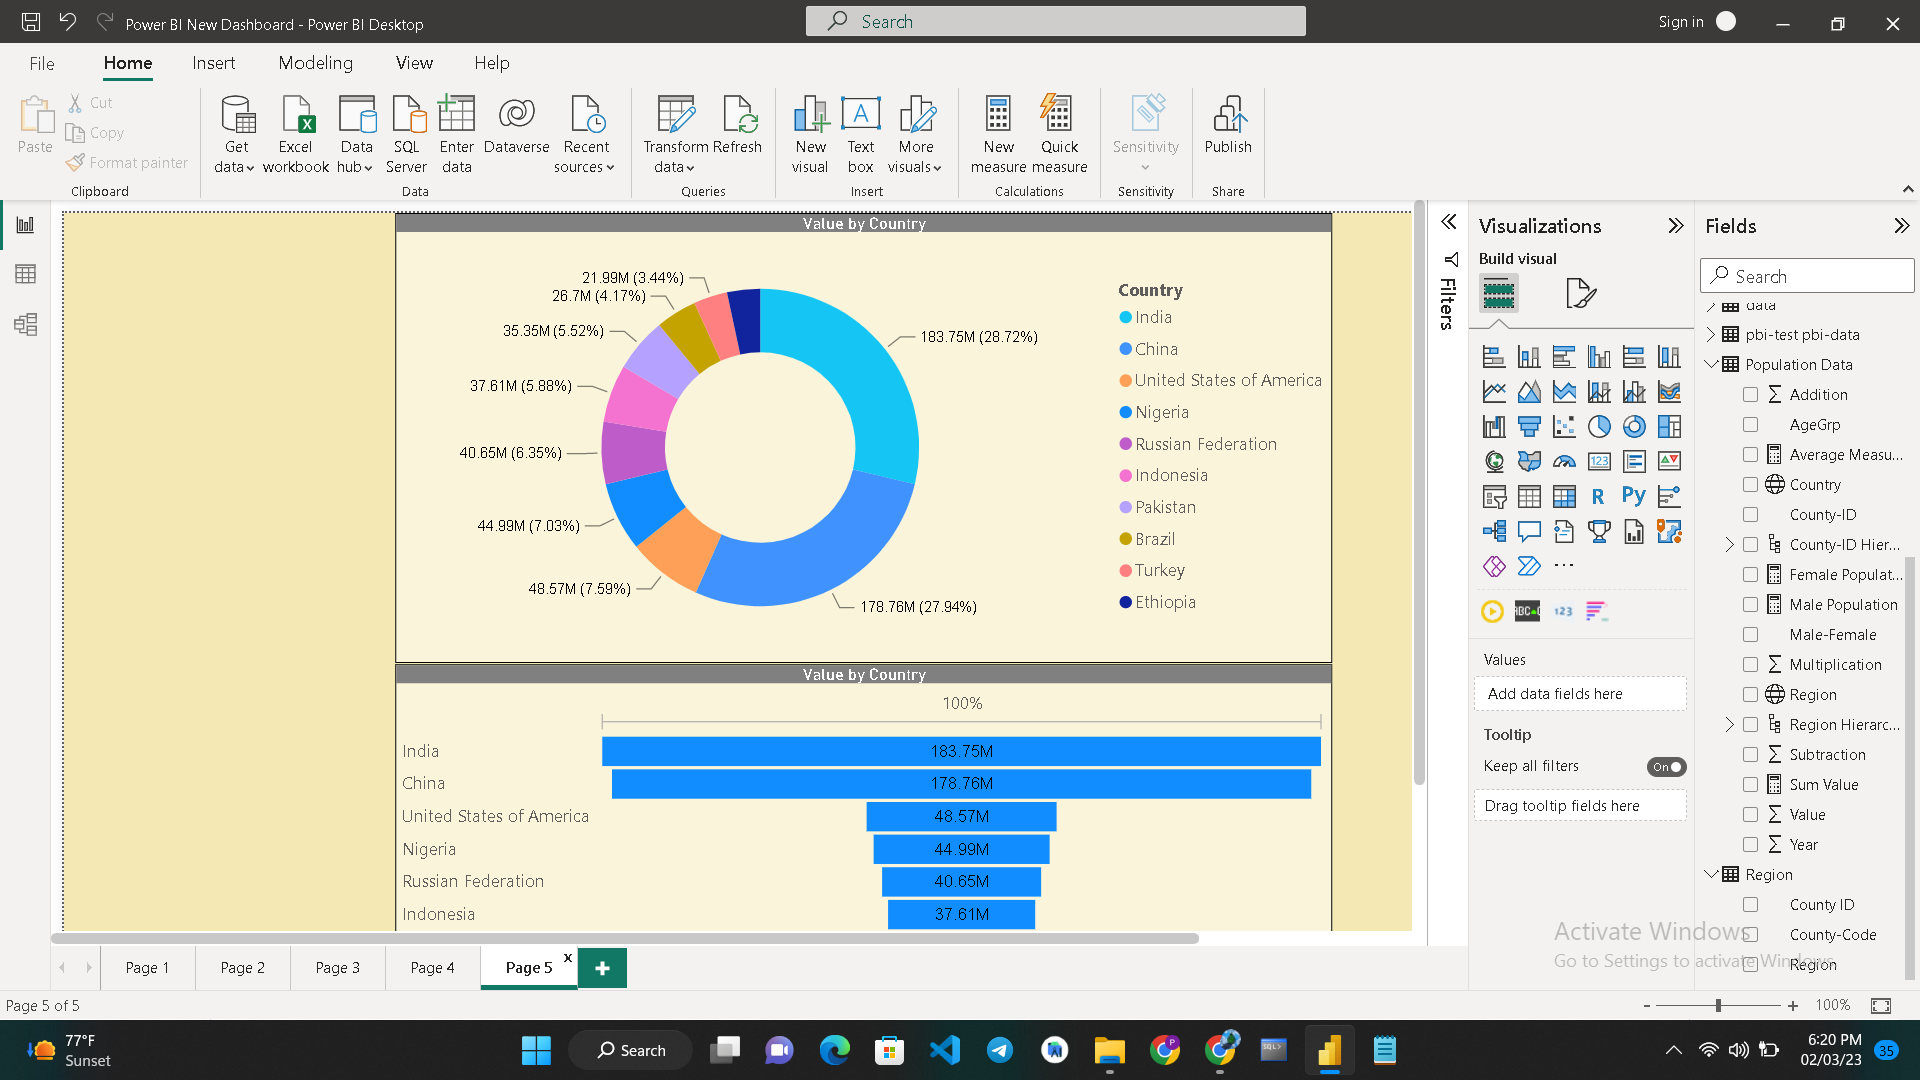Choose the gauge visual icon
1920x1080 pixels.
pyautogui.click(x=1563, y=461)
